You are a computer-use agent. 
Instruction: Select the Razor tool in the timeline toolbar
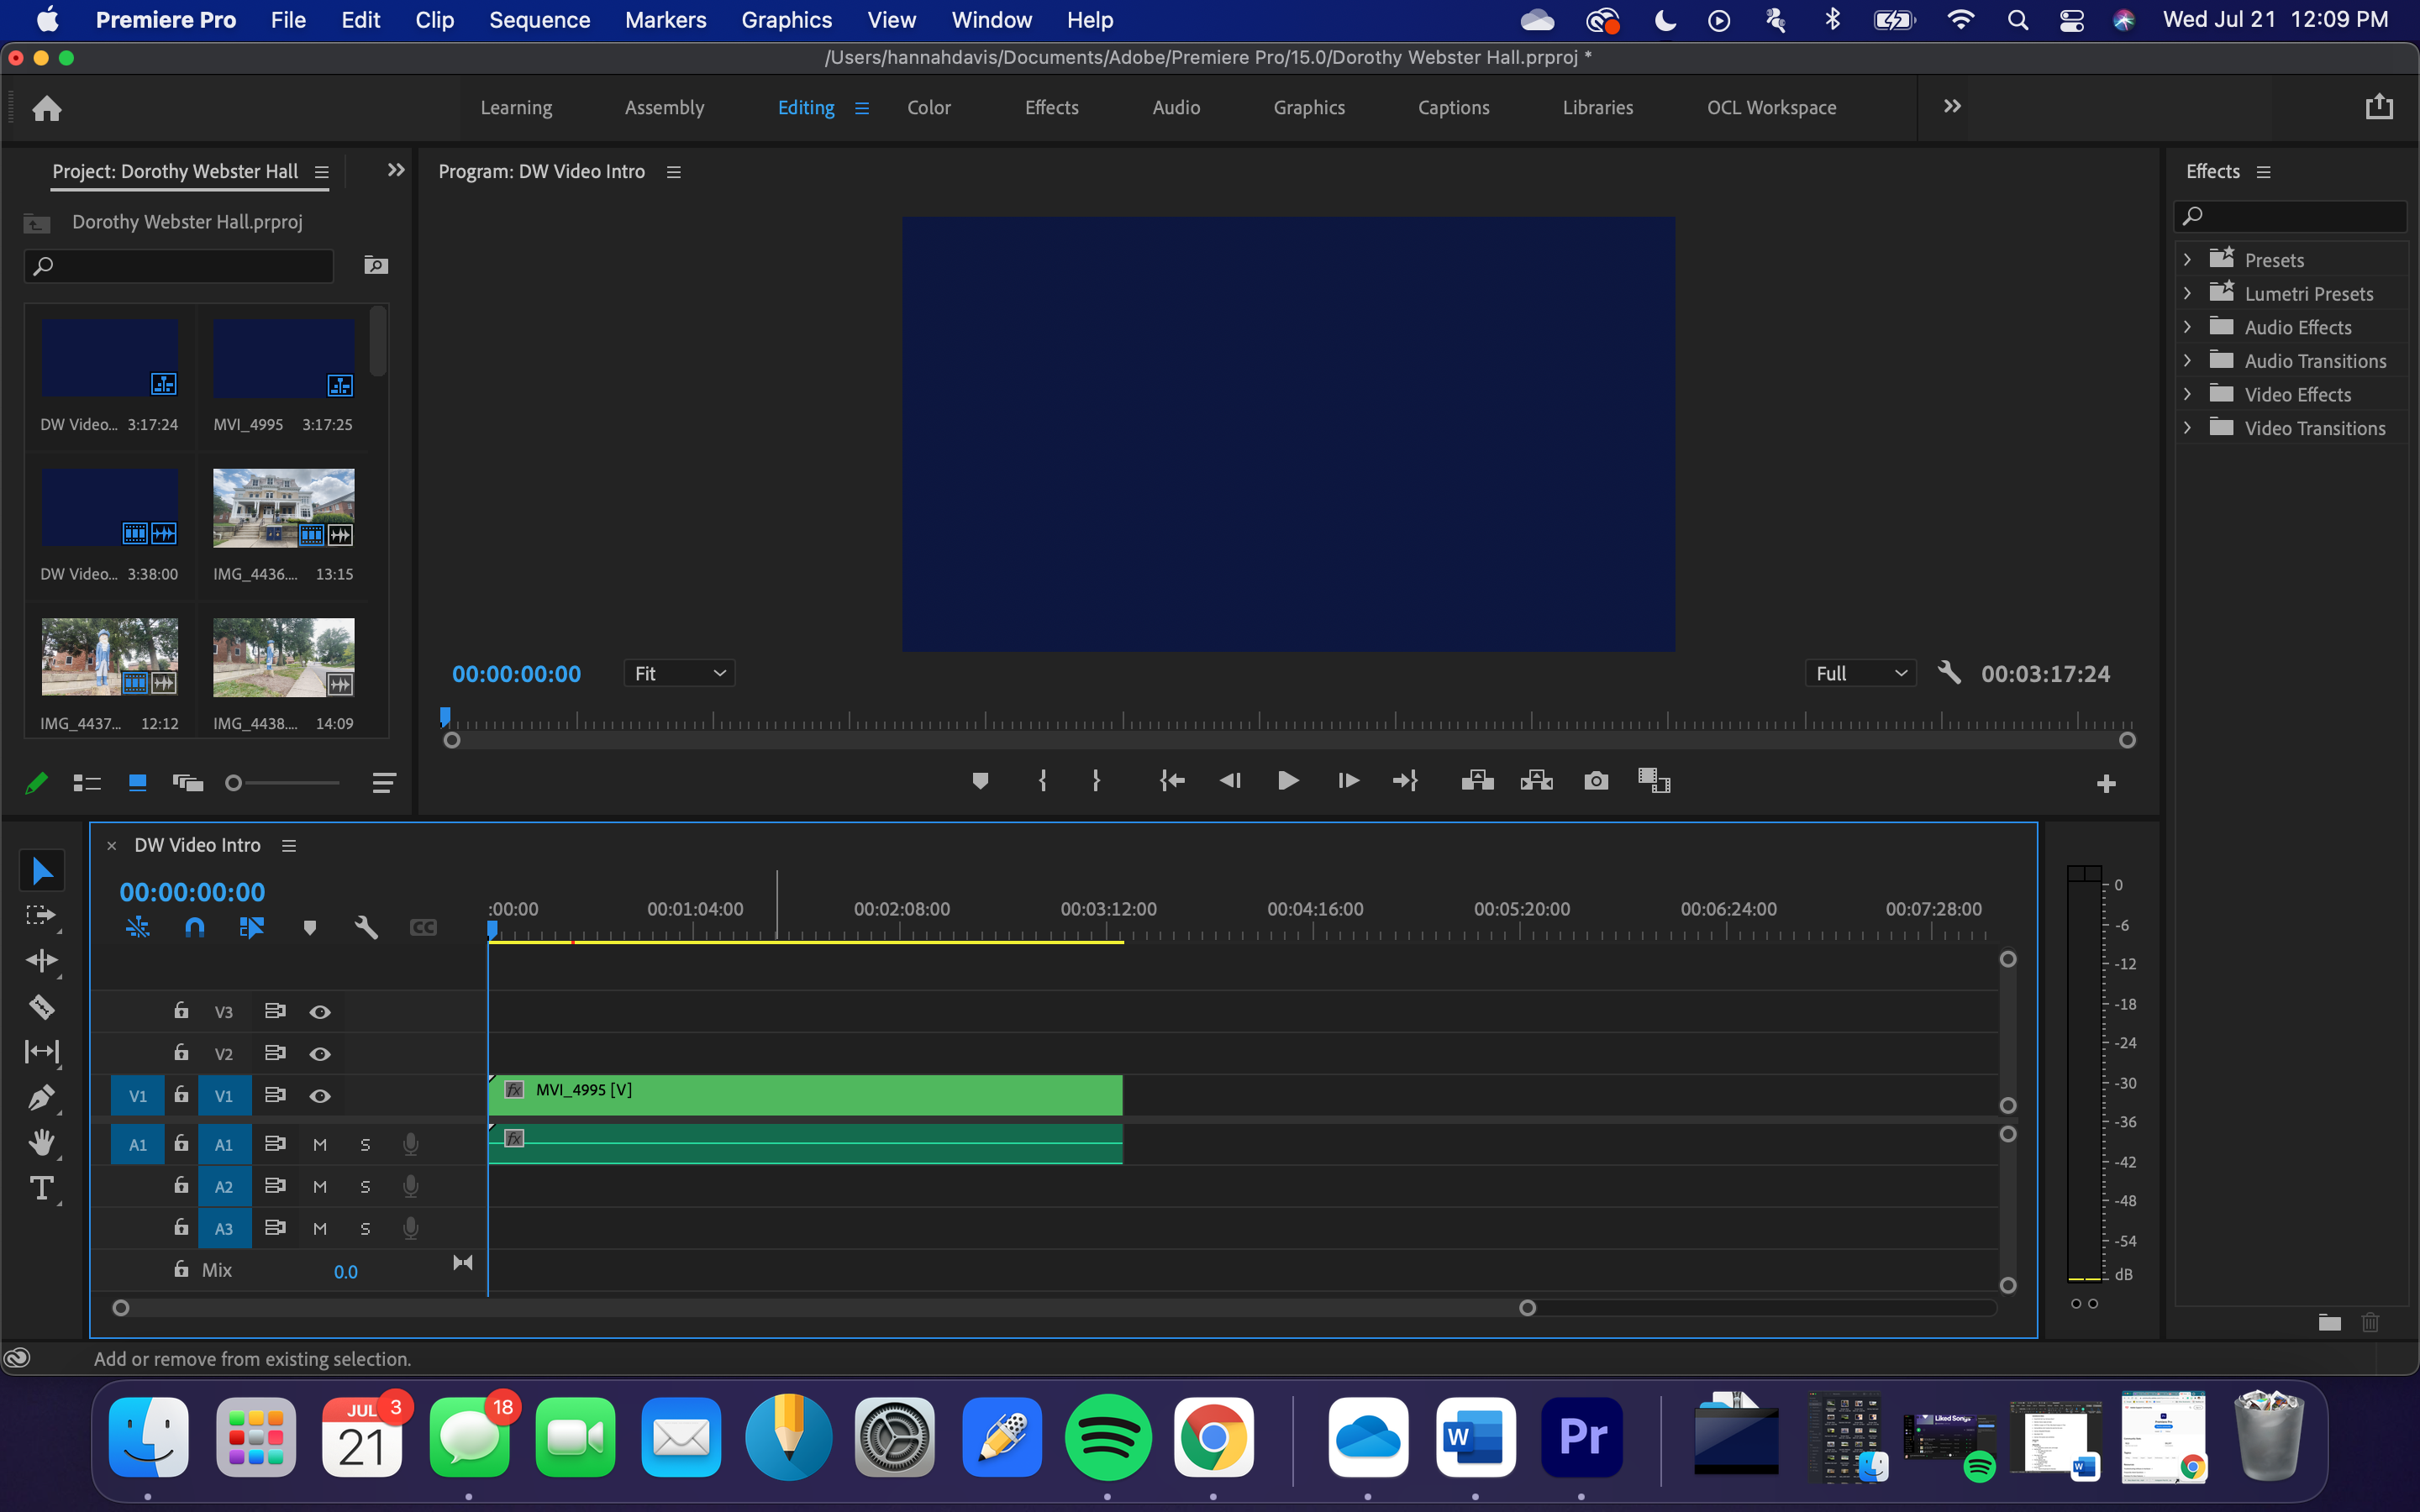pyautogui.click(x=42, y=1007)
